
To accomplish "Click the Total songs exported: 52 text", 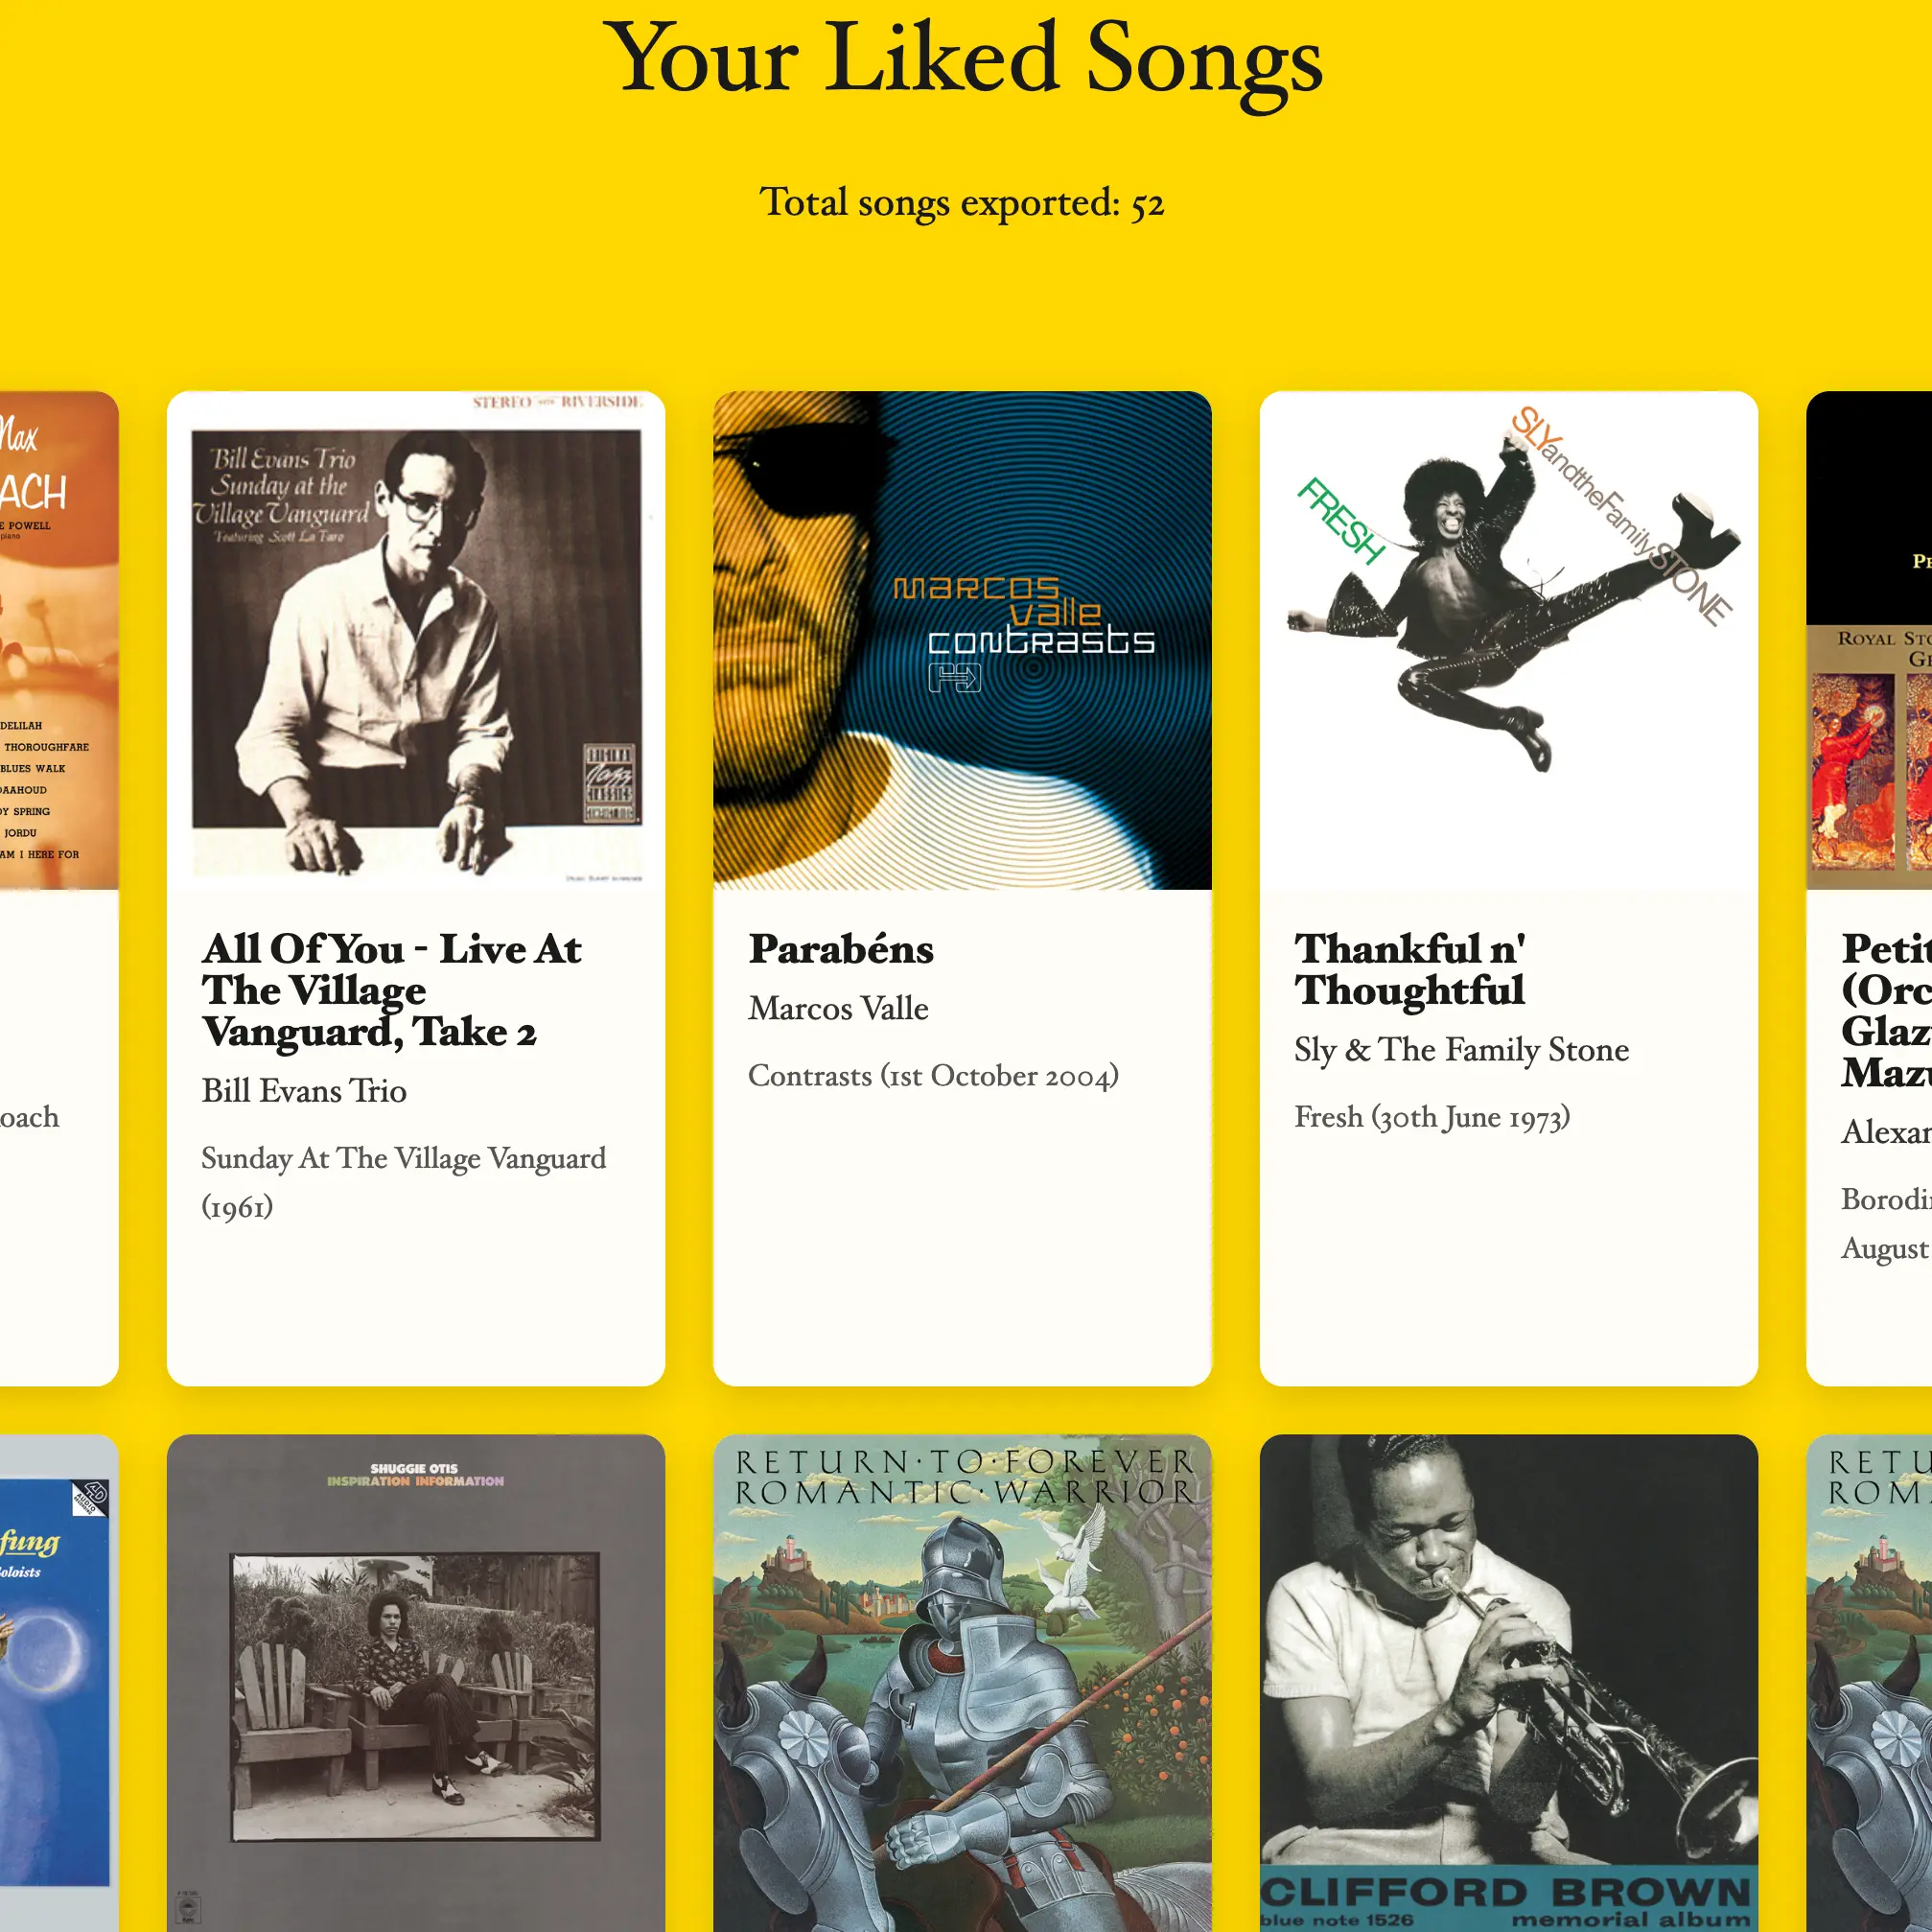I will pos(962,202).
